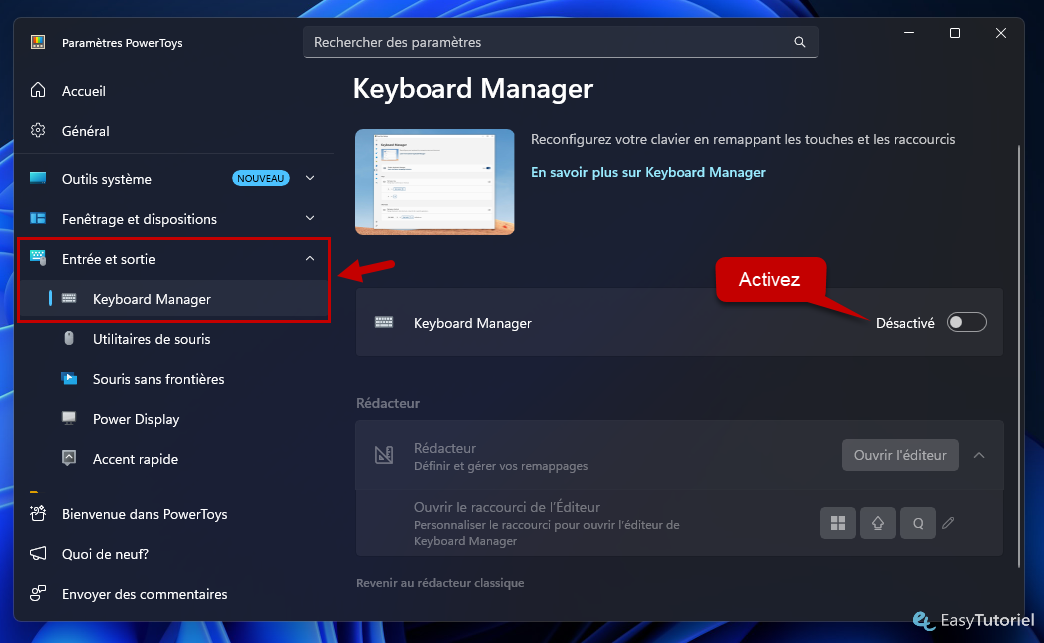
Task: Click the keyboard icon in Keyboard Manager card
Action: point(384,322)
